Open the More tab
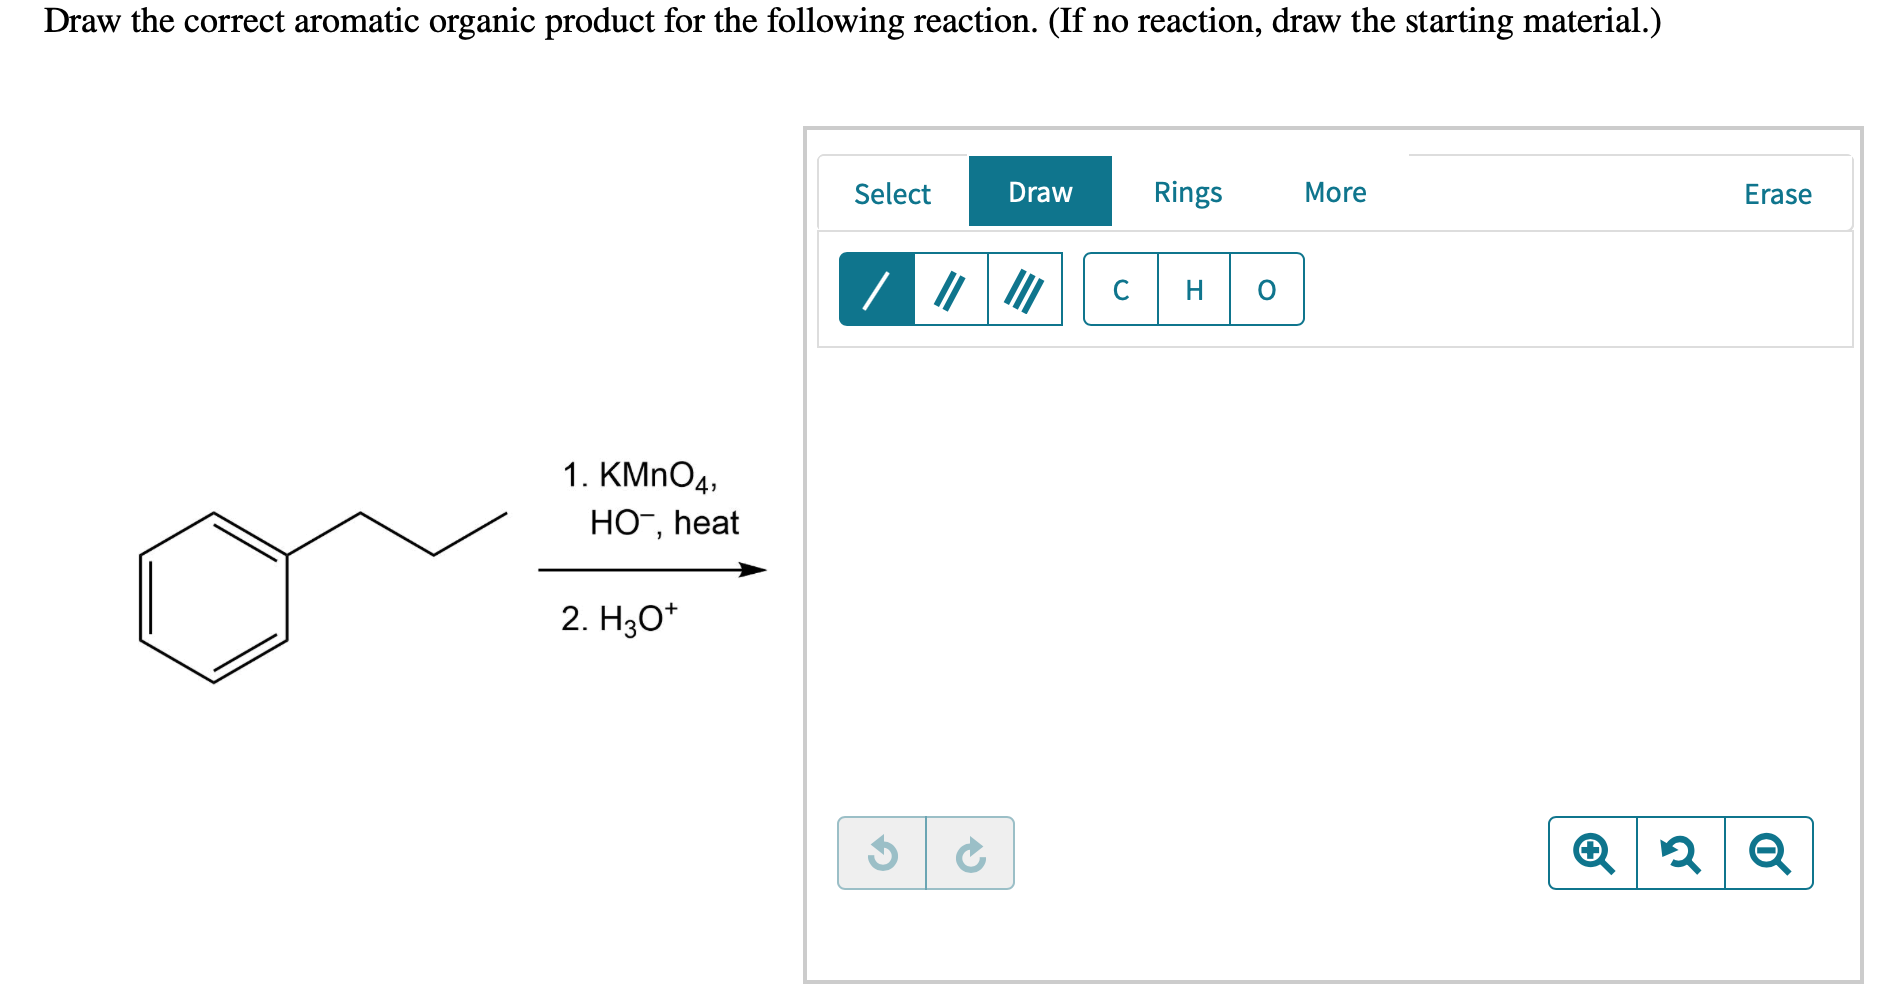Screen dimensions: 1890x1000 [1335, 192]
